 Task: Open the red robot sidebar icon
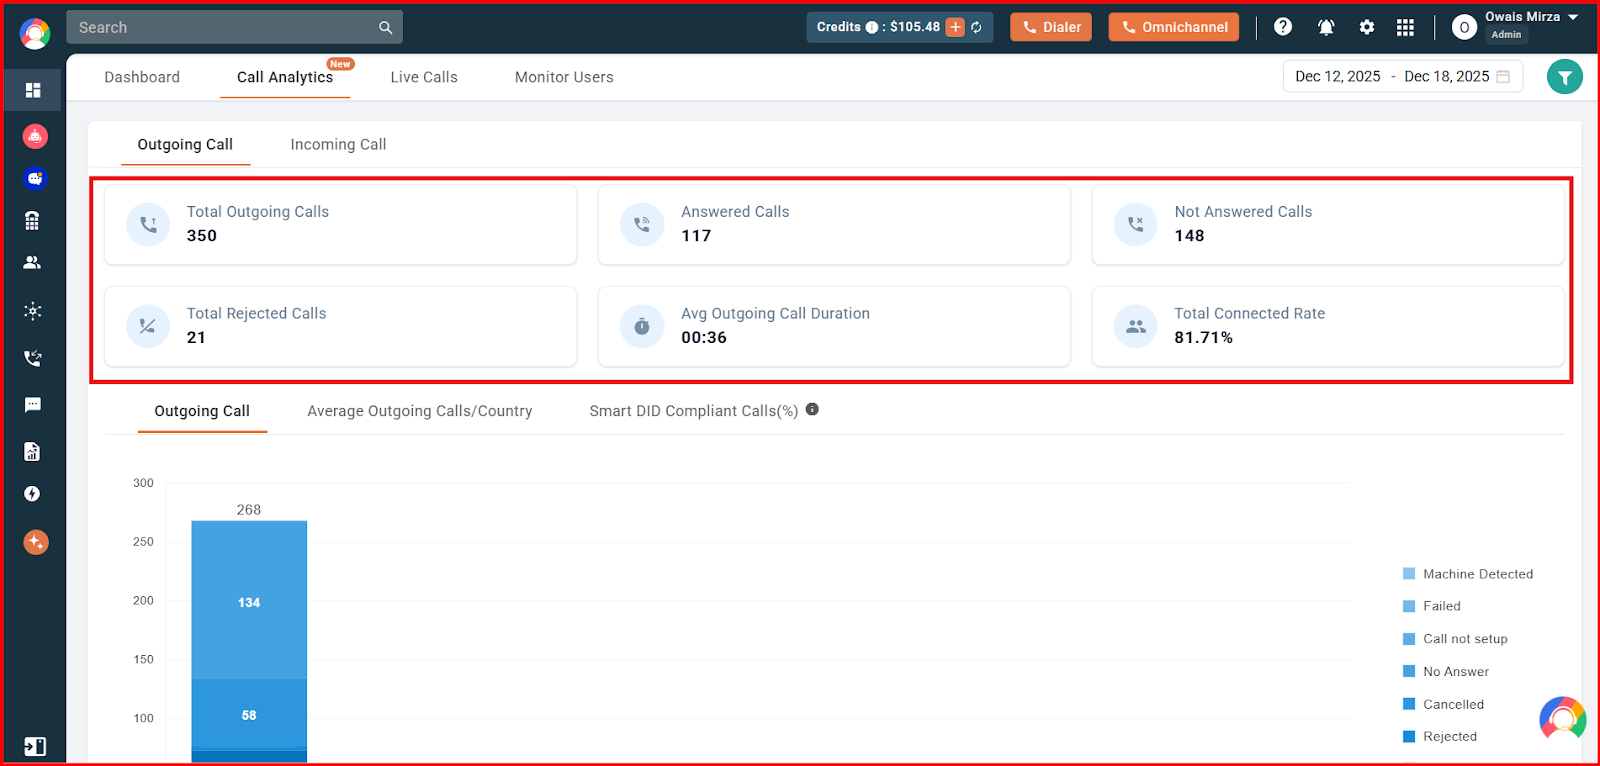tap(35, 136)
